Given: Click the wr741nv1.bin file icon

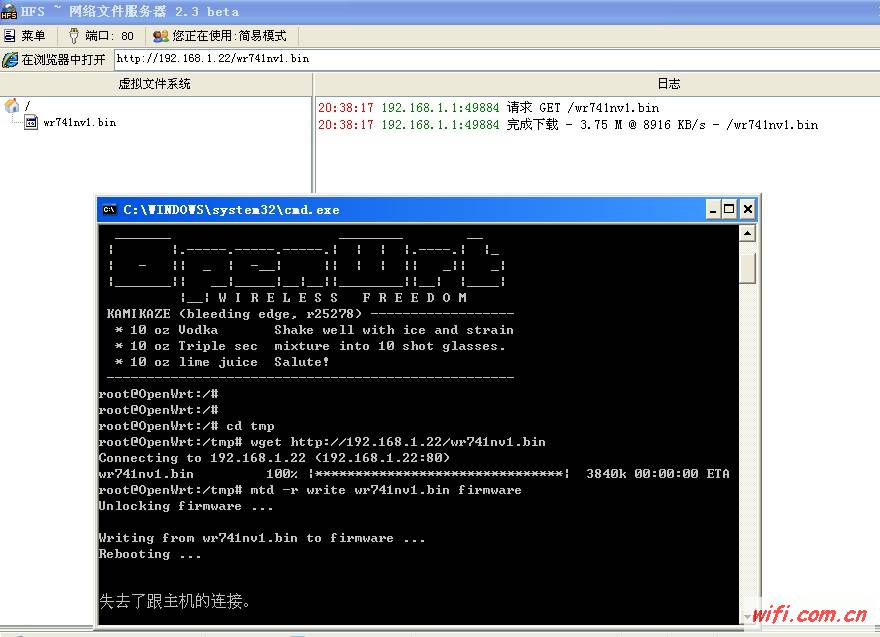Looking at the screenshot, I should click(x=31, y=123).
